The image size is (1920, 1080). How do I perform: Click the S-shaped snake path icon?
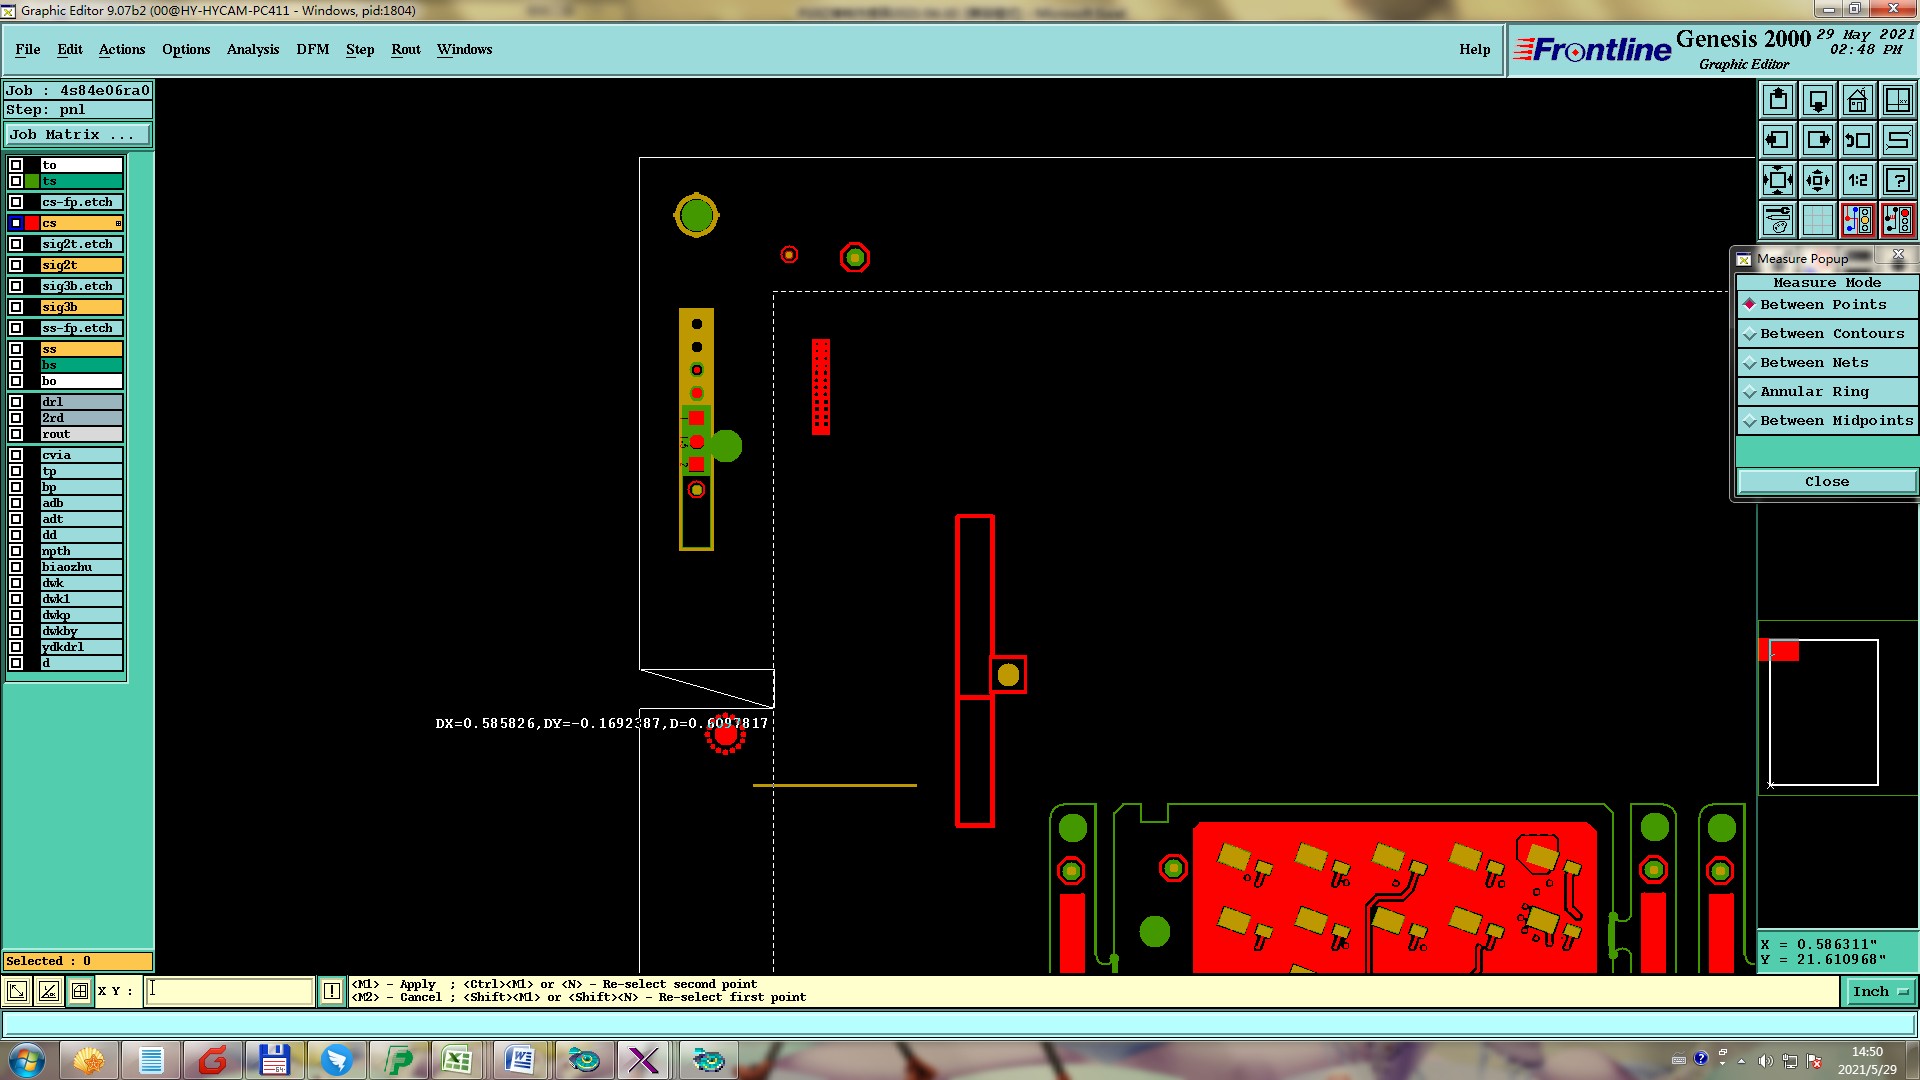click(x=1898, y=140)
